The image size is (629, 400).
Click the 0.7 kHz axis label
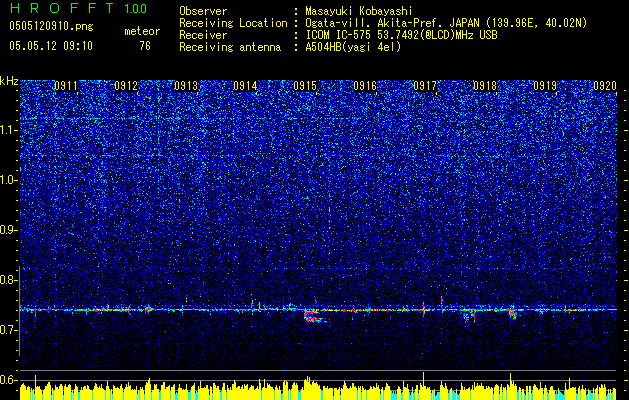9,330
